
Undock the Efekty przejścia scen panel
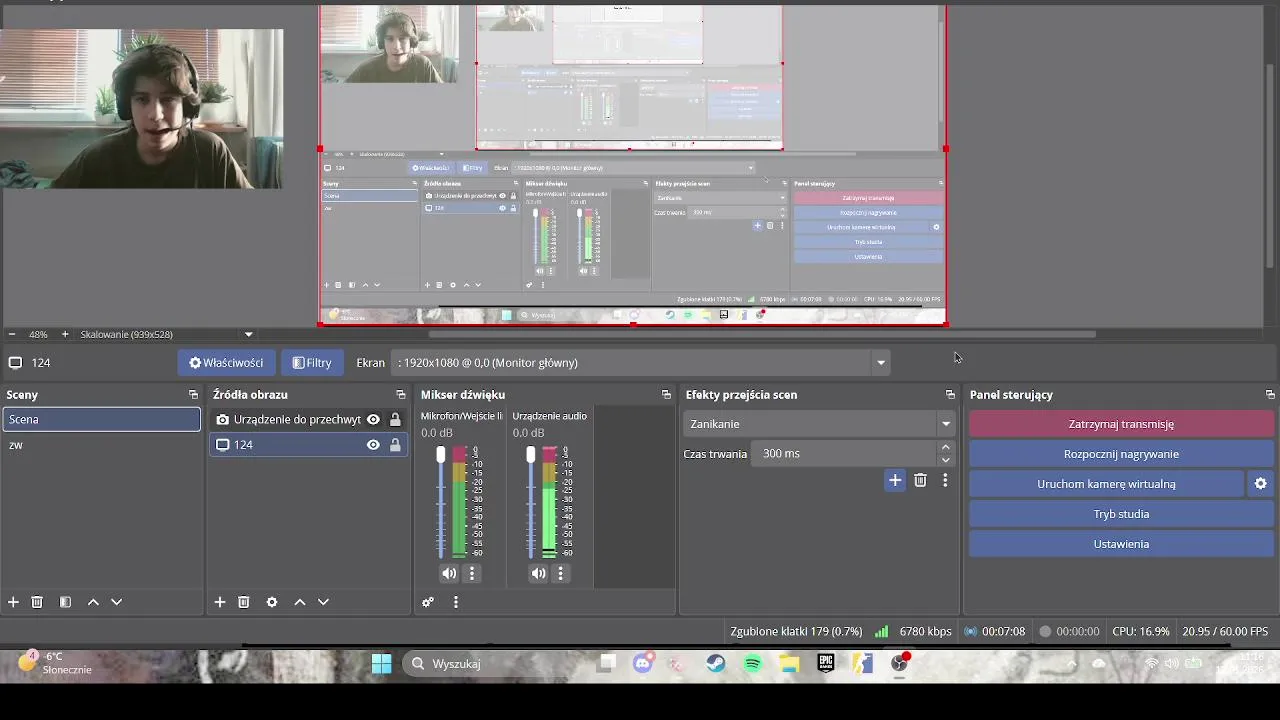950,395
